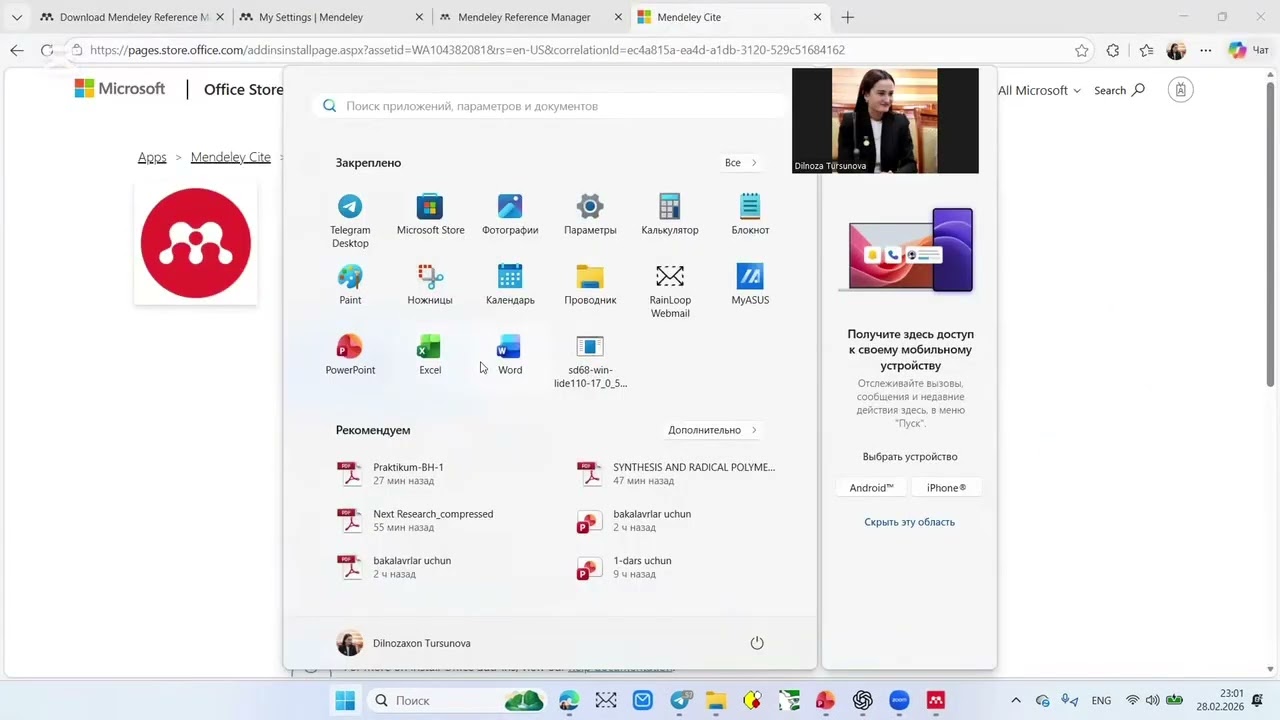Switch to Download Mendeley Reference tab
Image resolution: width=1280 pixels, height=720 pixels.
click(130, 17)
